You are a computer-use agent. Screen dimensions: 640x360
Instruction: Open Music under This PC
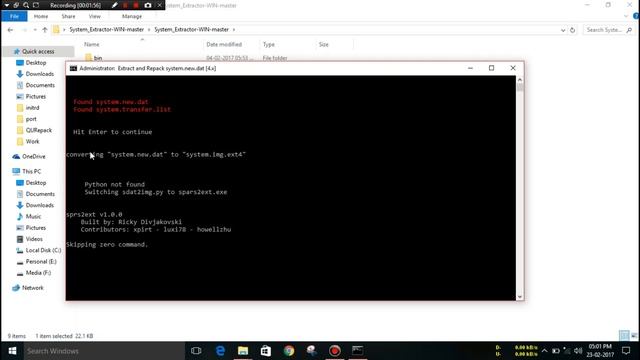(33, 217)
